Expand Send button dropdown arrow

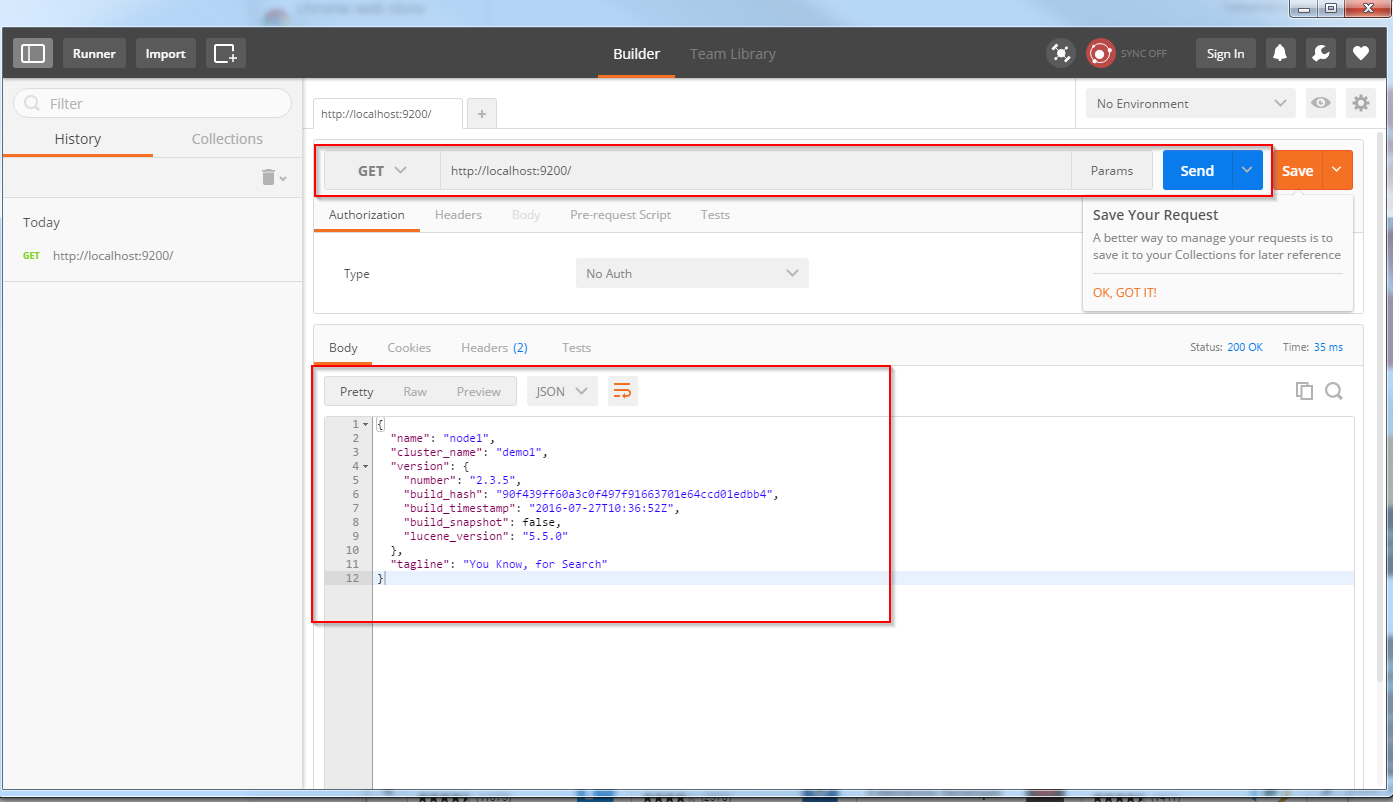point(1247,170)
